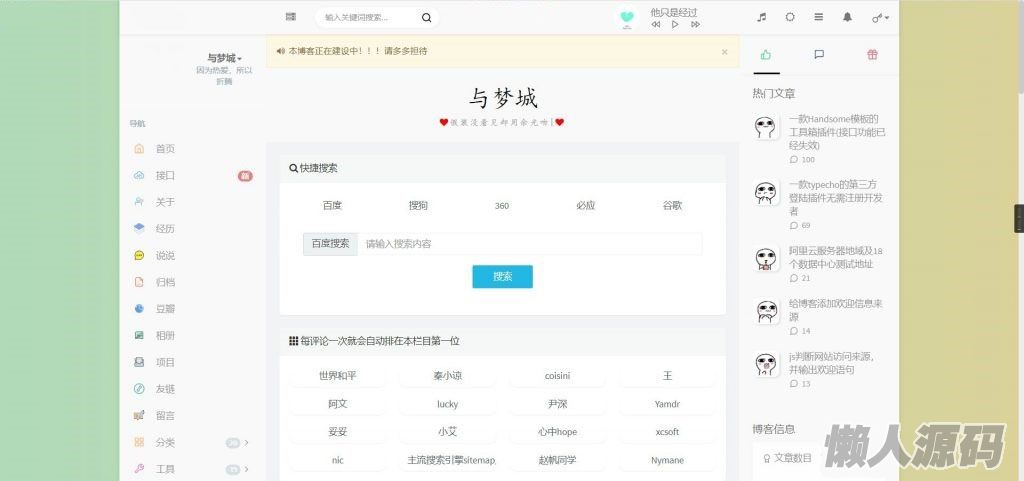Open commenter link 心中hope
This screenshot has height=481, width=1024.
[557, 432]
